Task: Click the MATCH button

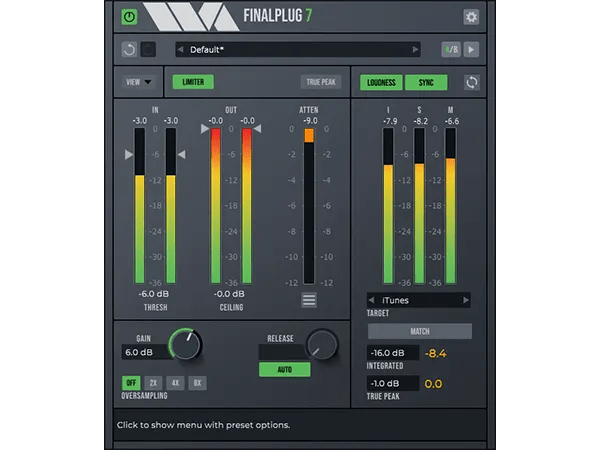Action: pyautogui.click(x=420, y=331)
